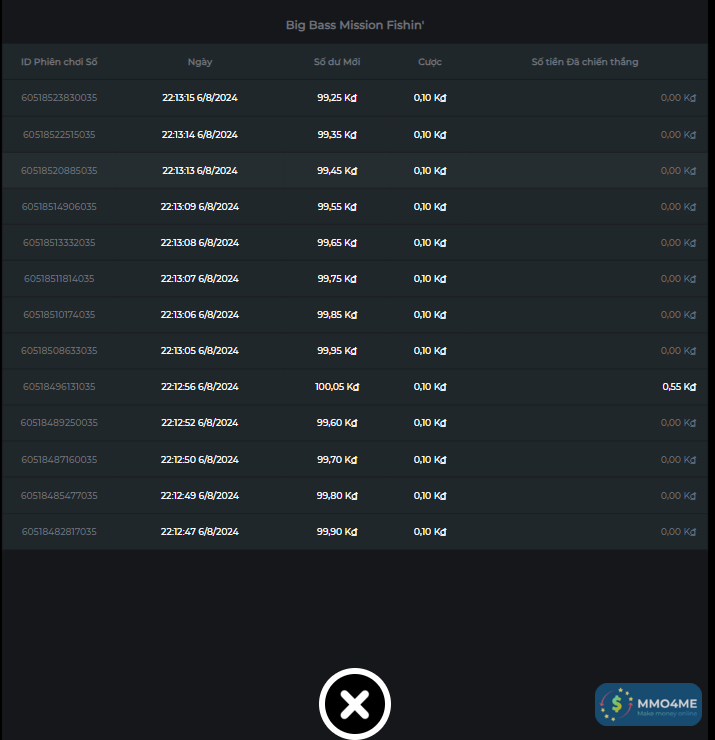715x740 pixels.
Task: Click 'Số tiền Đã chiến thắng' column header
Action: (585, 62)
